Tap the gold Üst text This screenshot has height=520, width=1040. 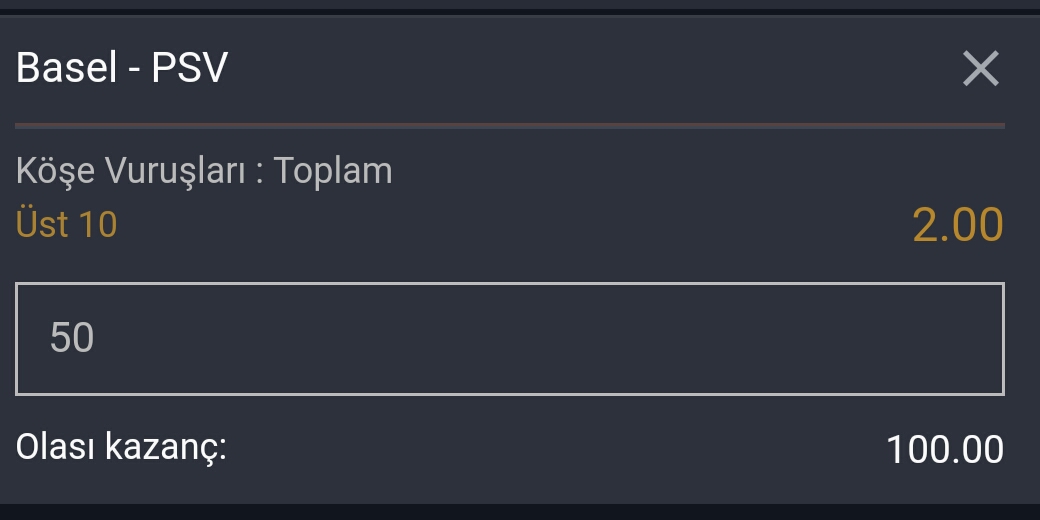coord(43,224)
